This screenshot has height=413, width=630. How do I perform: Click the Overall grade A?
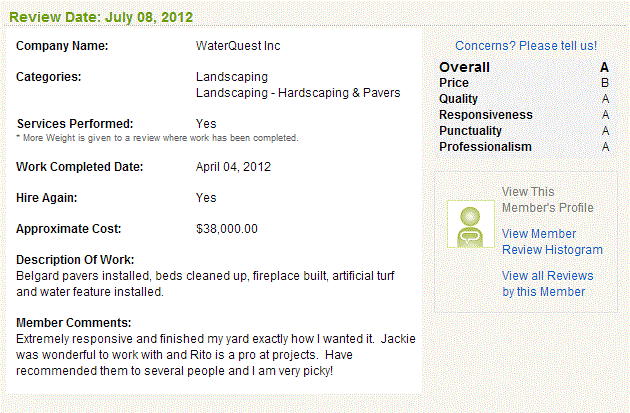point(604,67)
